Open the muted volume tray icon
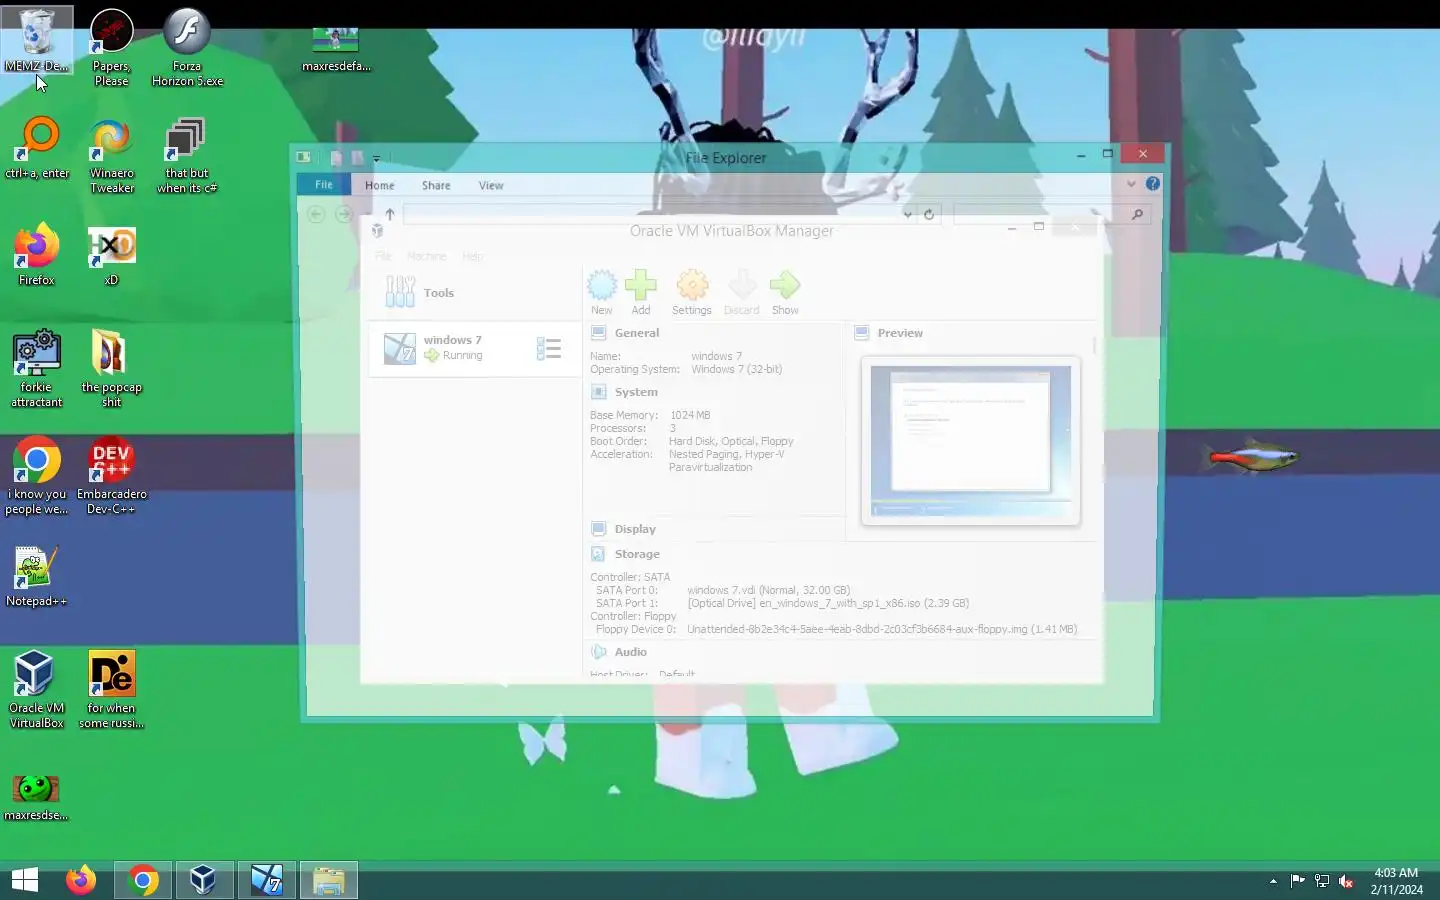 pyautogui.click(x=1346, y=881)
